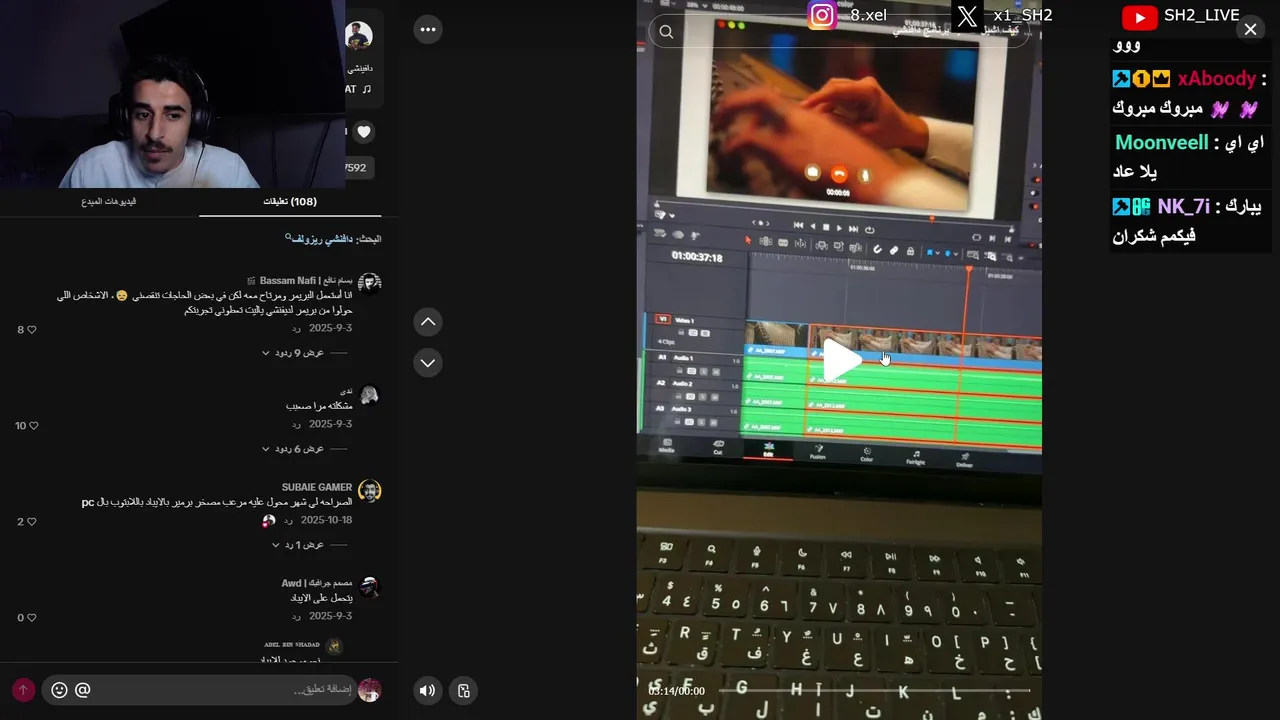Close the video viewer with the X
Screen dimensions: 1280x720
pos(1250,30)
